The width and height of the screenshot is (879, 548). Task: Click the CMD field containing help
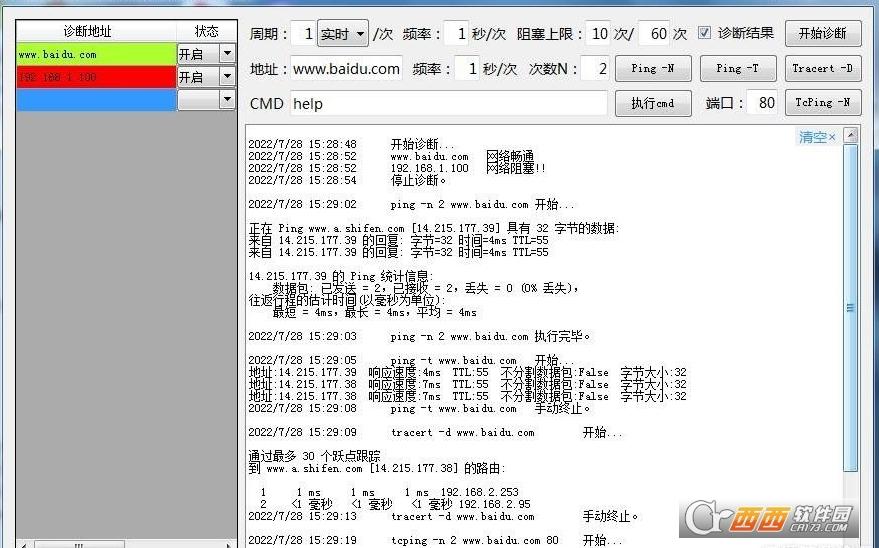pos(448,103)
